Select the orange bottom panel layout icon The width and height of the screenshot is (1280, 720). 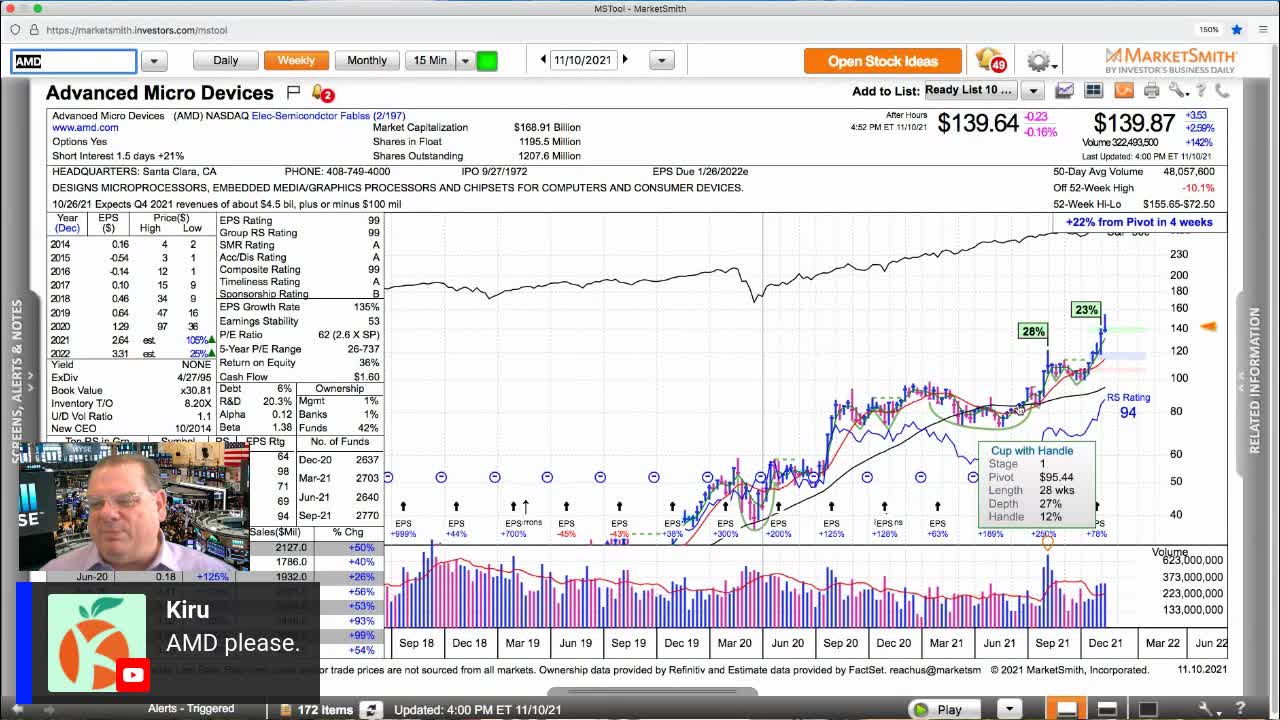[1068, 709]
